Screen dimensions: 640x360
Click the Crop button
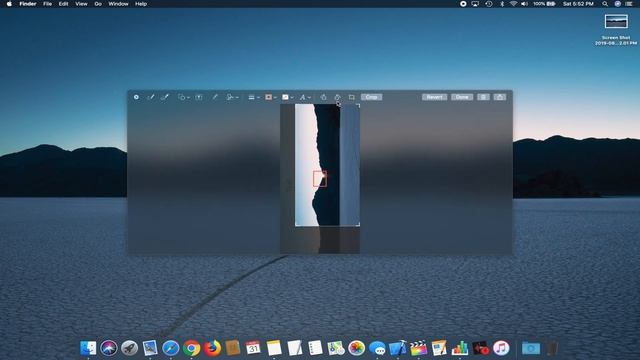(371, 97)
